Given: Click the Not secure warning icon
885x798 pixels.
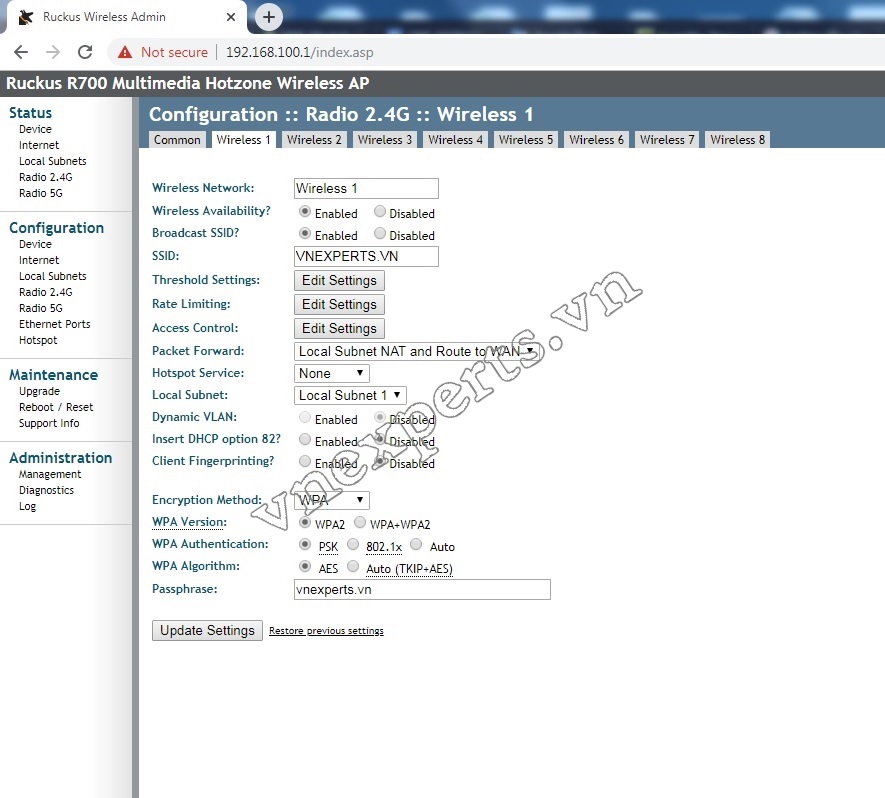Looking at the screenshot, I should pos(125,52).
